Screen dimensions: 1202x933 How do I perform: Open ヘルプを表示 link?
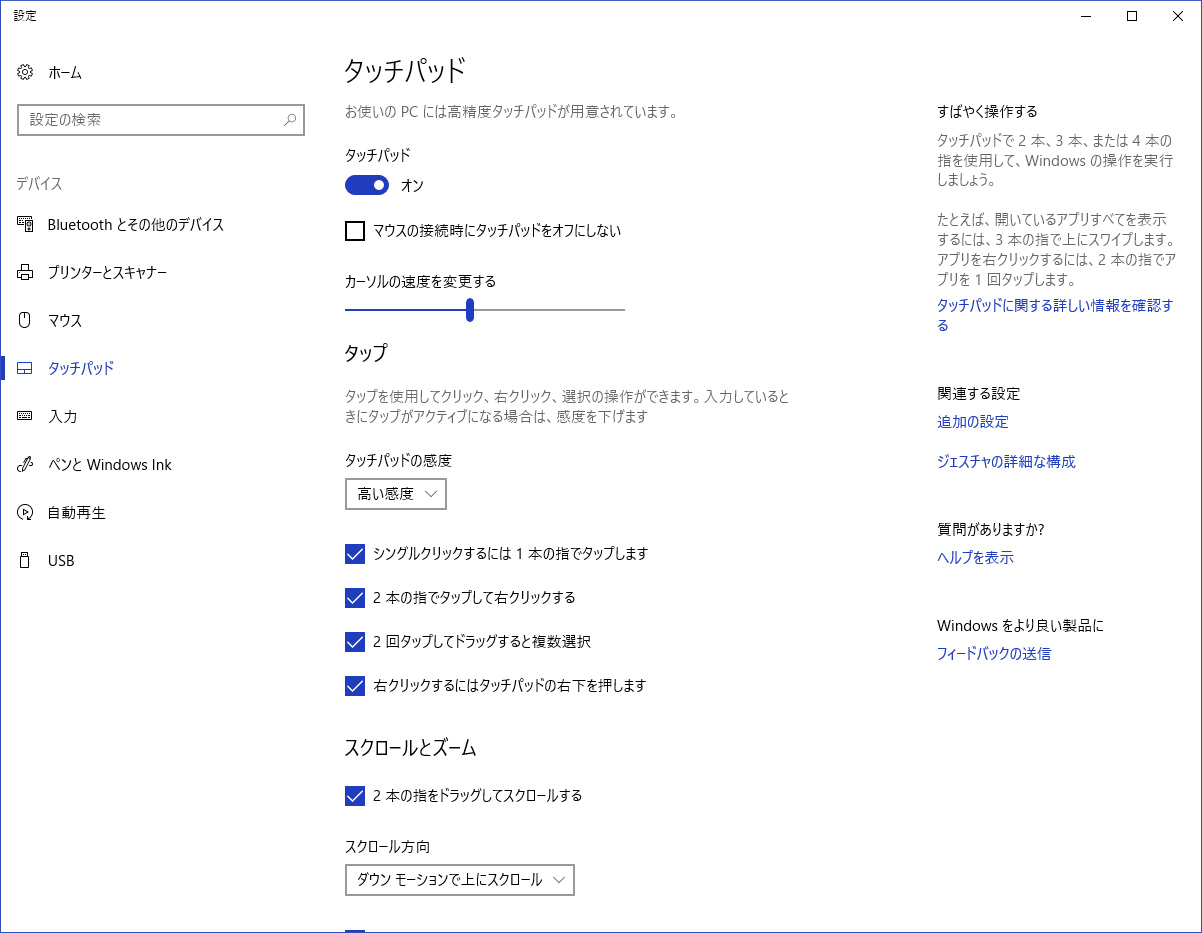coord(975,558)
